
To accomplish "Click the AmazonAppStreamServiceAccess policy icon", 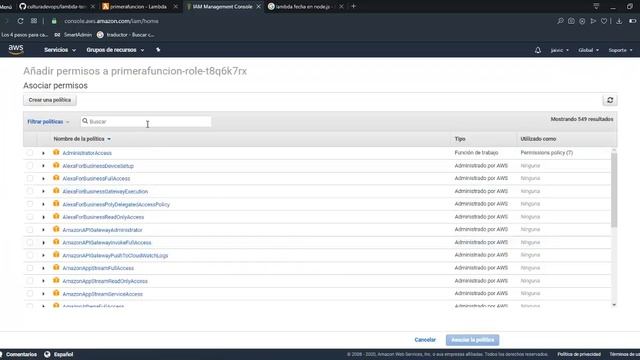I will pos(56,293).
